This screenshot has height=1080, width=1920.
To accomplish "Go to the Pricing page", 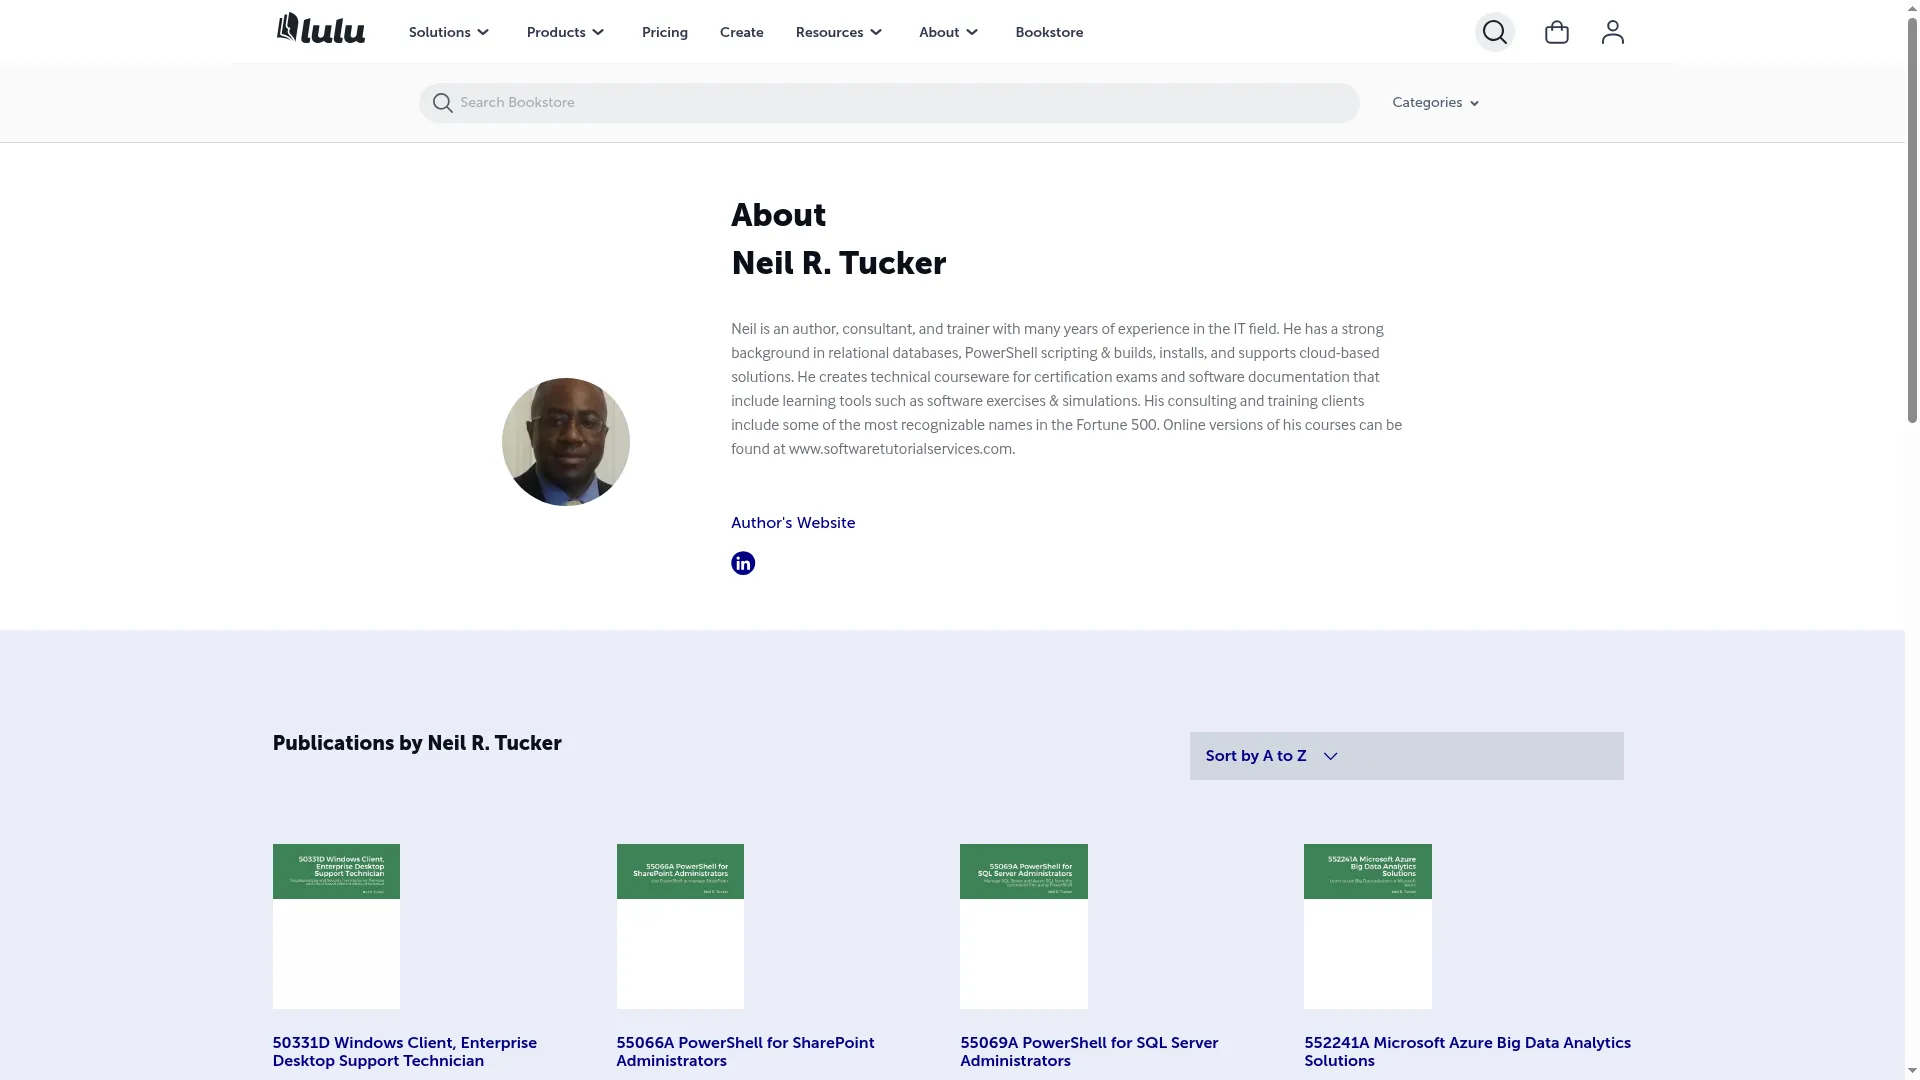I will point(665,32).
